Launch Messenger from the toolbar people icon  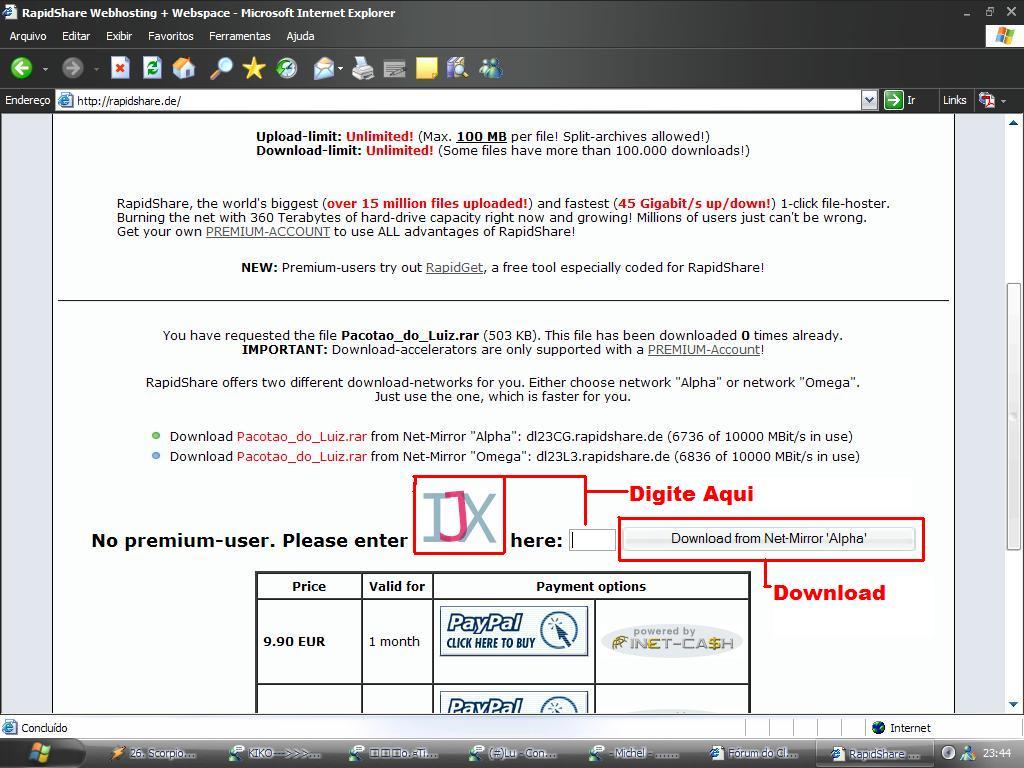pyautogui.click(x=490, y=68)
